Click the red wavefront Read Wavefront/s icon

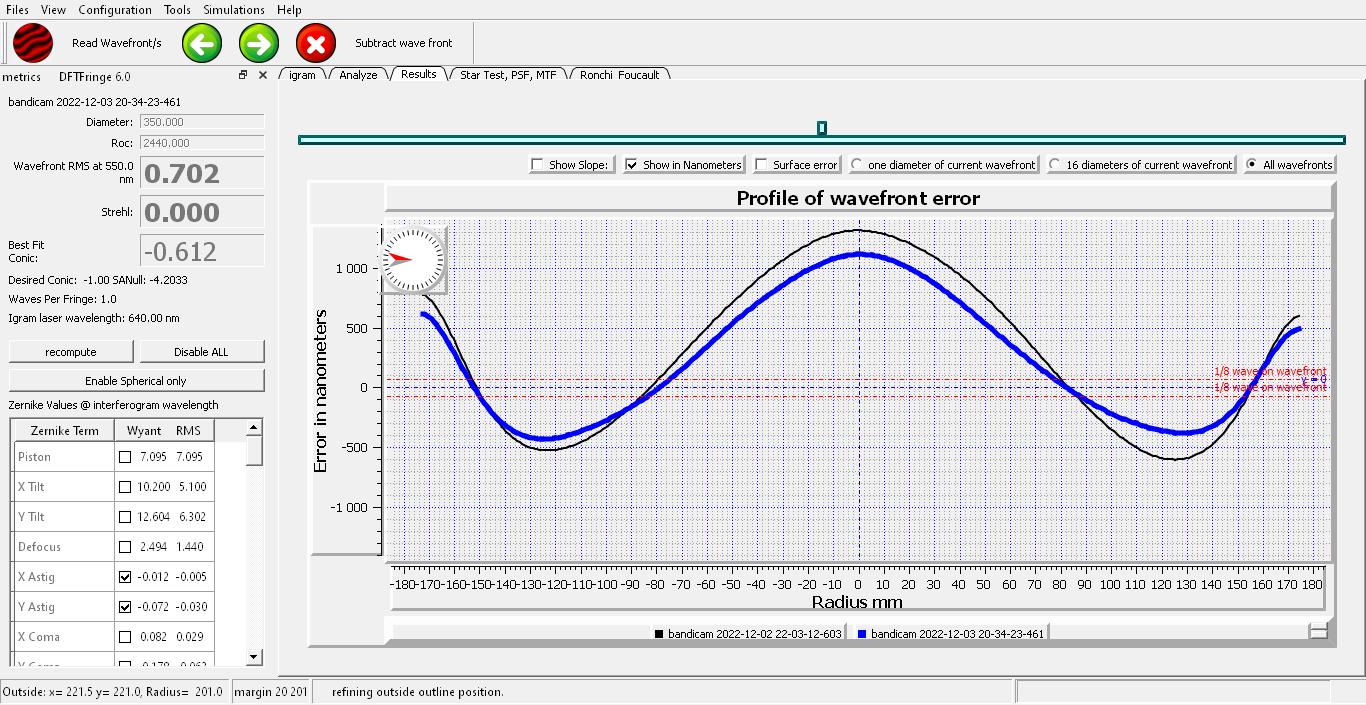[33, 44]
